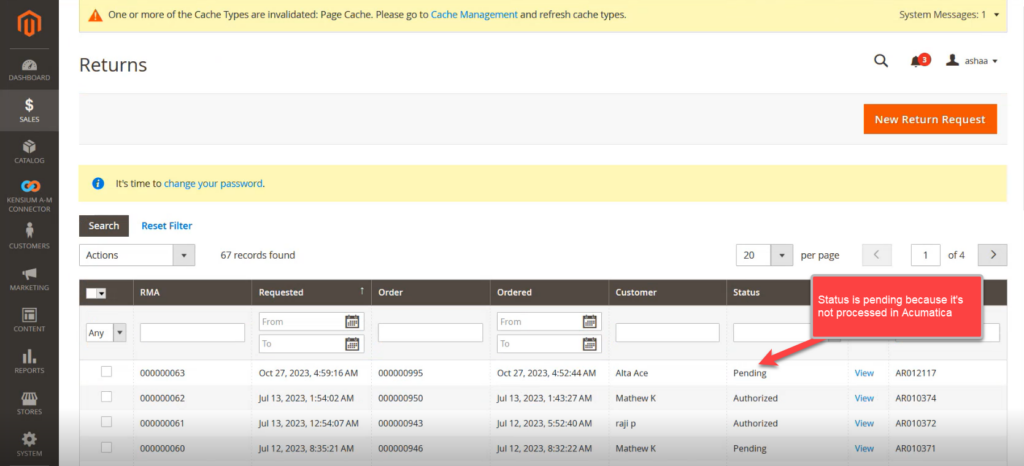Click the Magento logo icon
The image size is (1024, 466).
point(29,25)
